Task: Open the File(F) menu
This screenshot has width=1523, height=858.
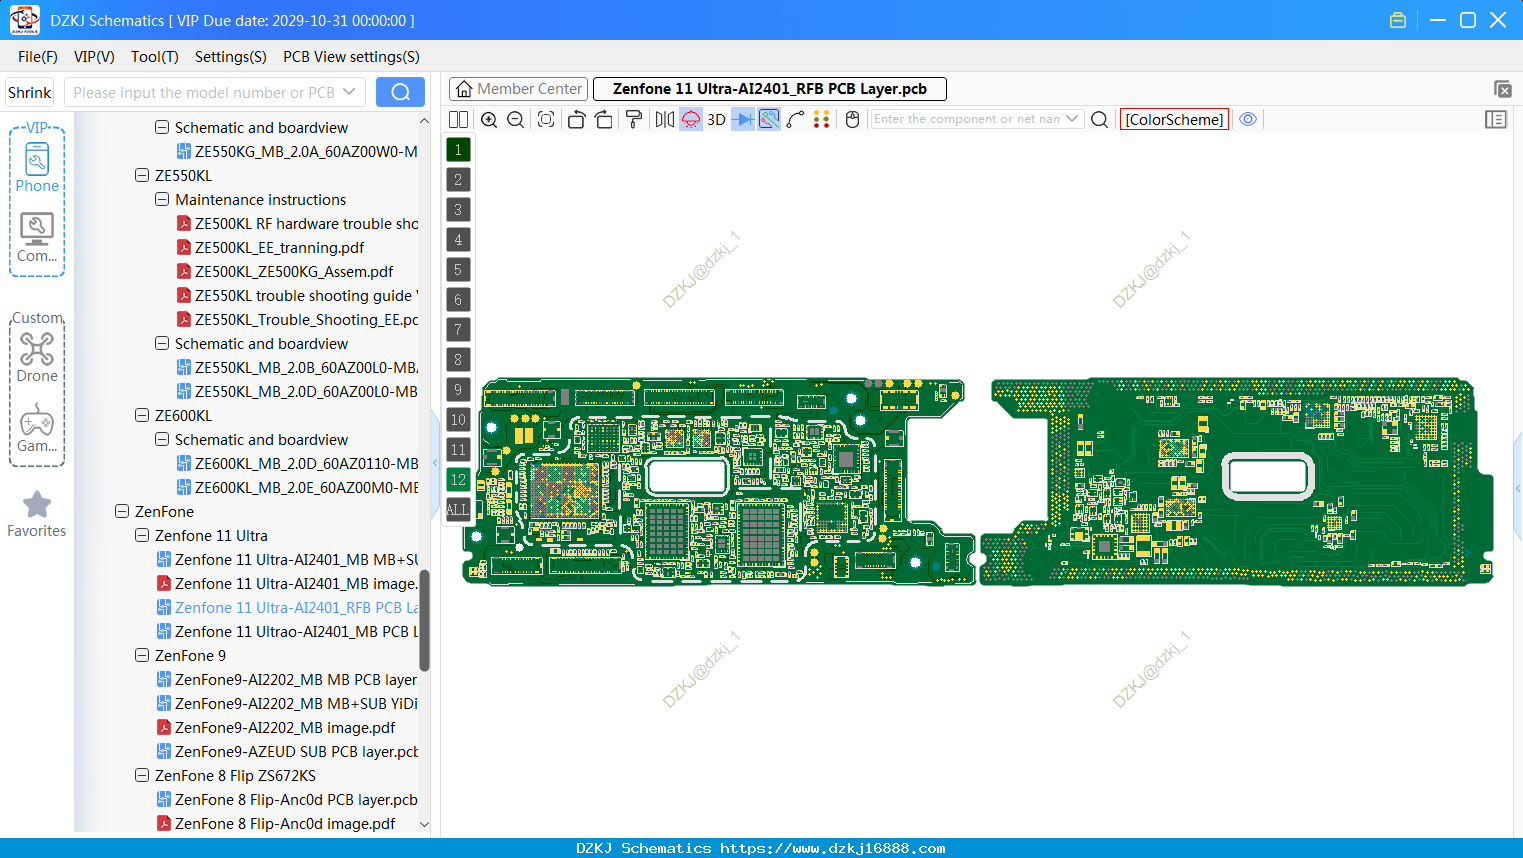Action: pos(38,57)
